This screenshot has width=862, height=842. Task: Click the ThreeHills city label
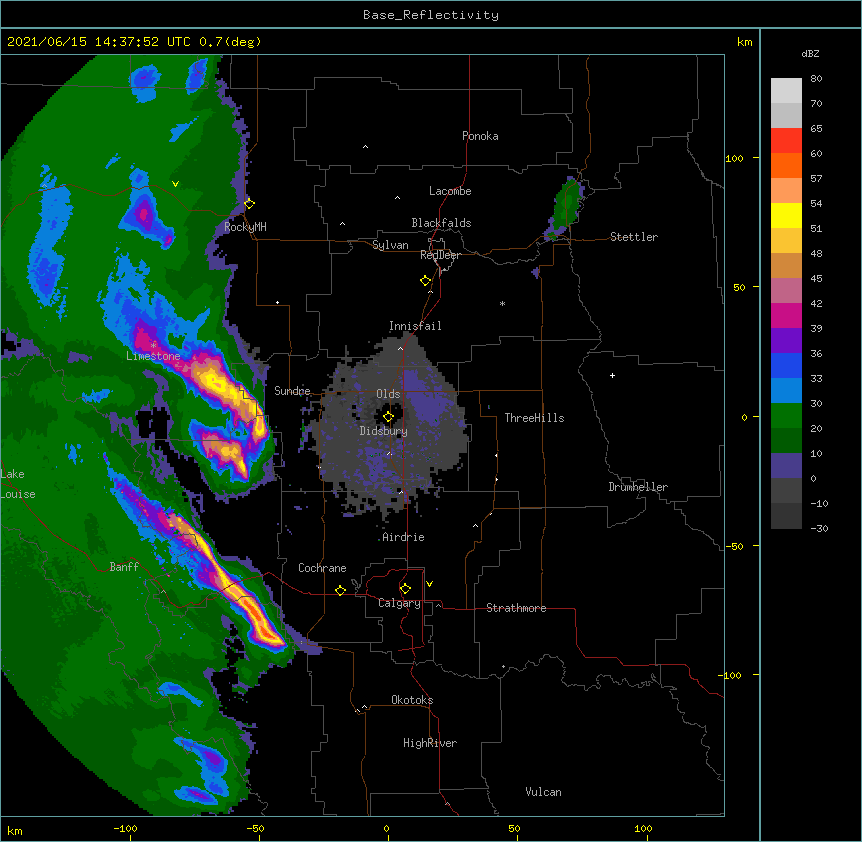534,418
